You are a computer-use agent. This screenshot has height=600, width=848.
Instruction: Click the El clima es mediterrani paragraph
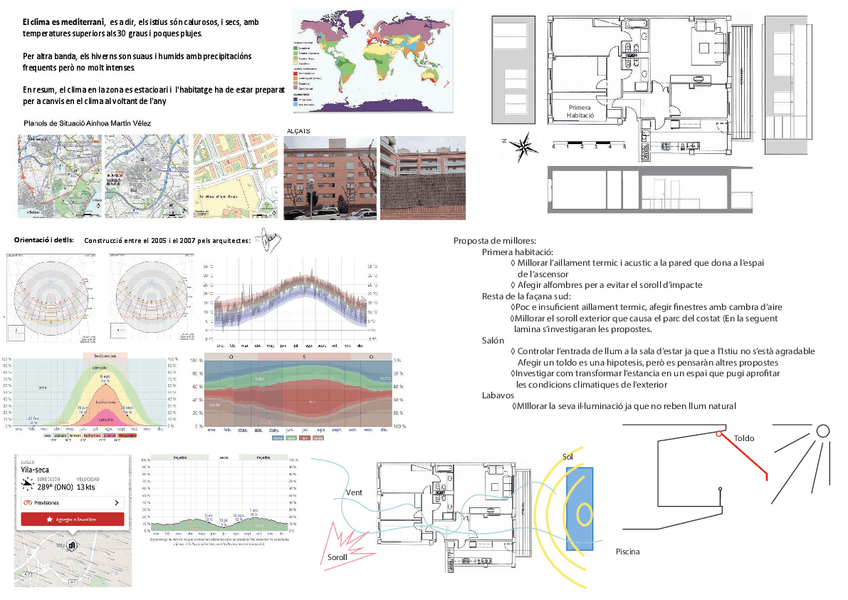pos(141,28)
